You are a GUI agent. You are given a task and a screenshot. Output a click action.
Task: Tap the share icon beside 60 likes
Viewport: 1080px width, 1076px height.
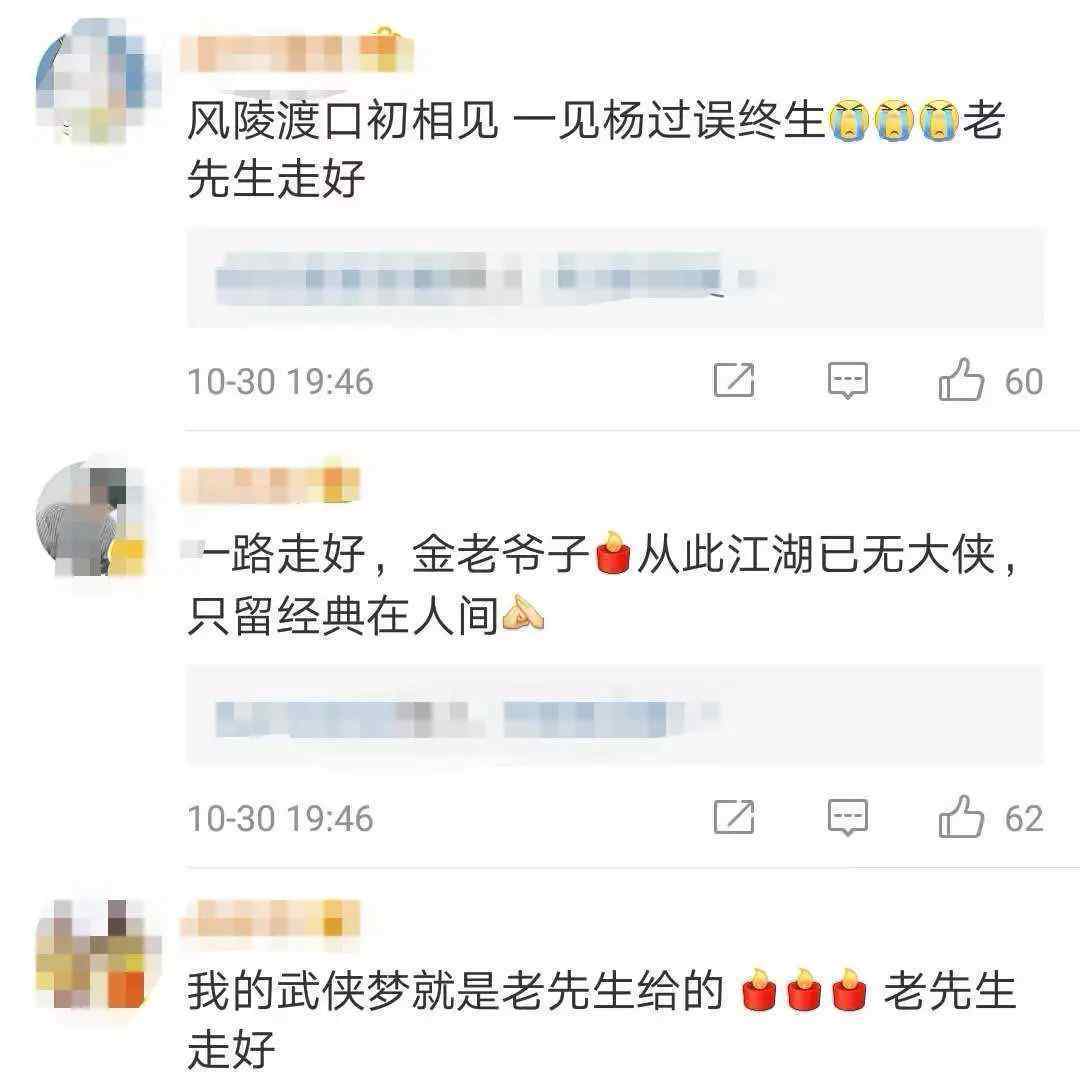(734, 380)
